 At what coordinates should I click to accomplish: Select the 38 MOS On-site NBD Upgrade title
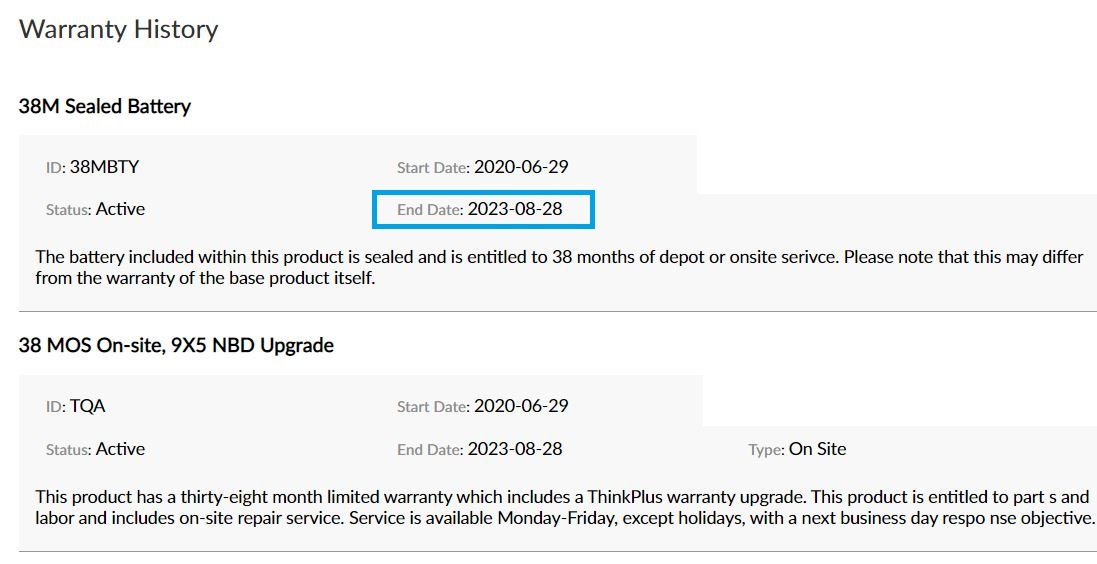176,346
